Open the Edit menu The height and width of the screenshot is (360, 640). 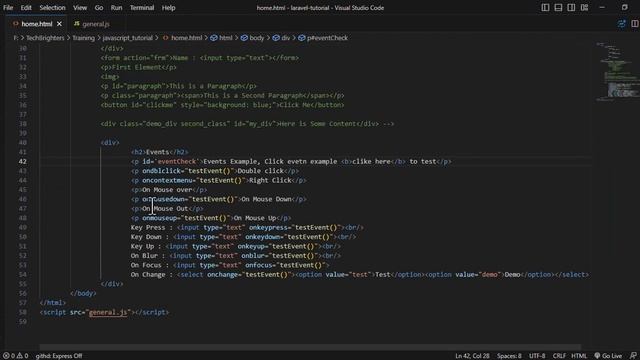[x=26, y=8]
